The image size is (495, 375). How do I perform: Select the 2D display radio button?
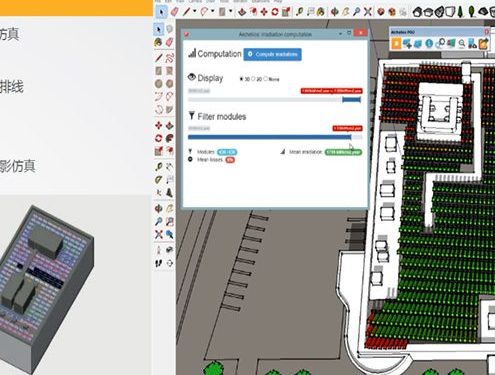(x=253, y=79)
